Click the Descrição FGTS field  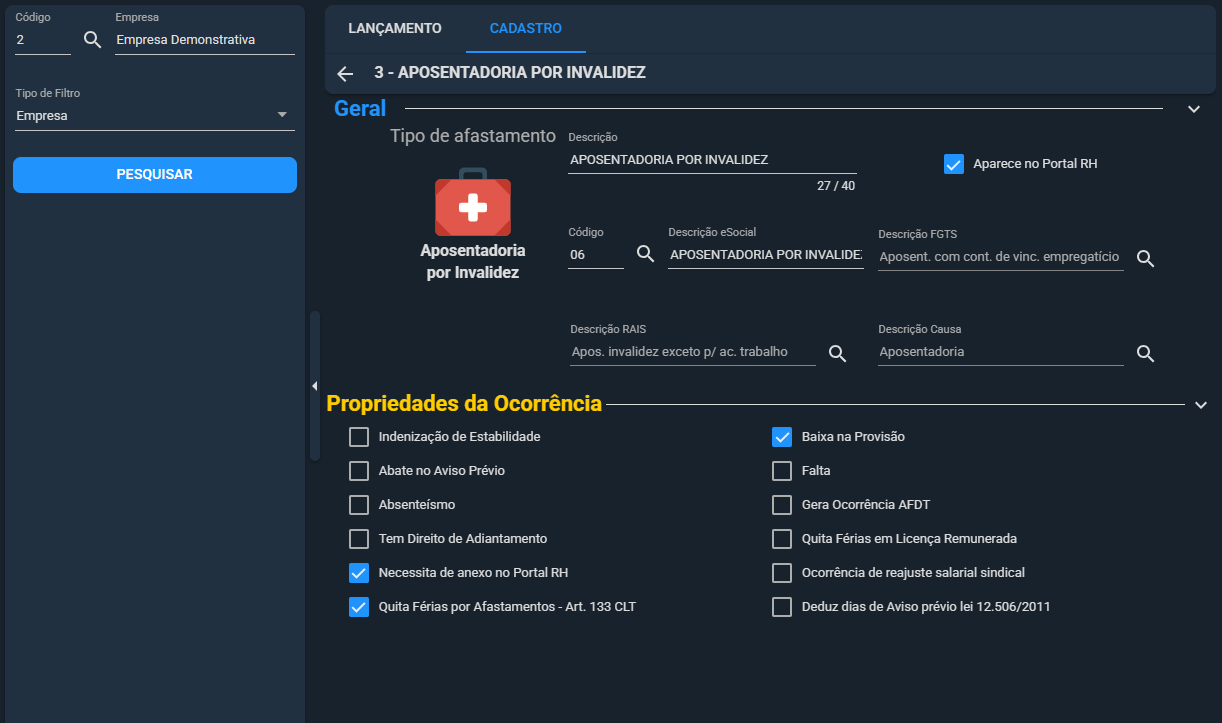click(x=1001, y=257)
